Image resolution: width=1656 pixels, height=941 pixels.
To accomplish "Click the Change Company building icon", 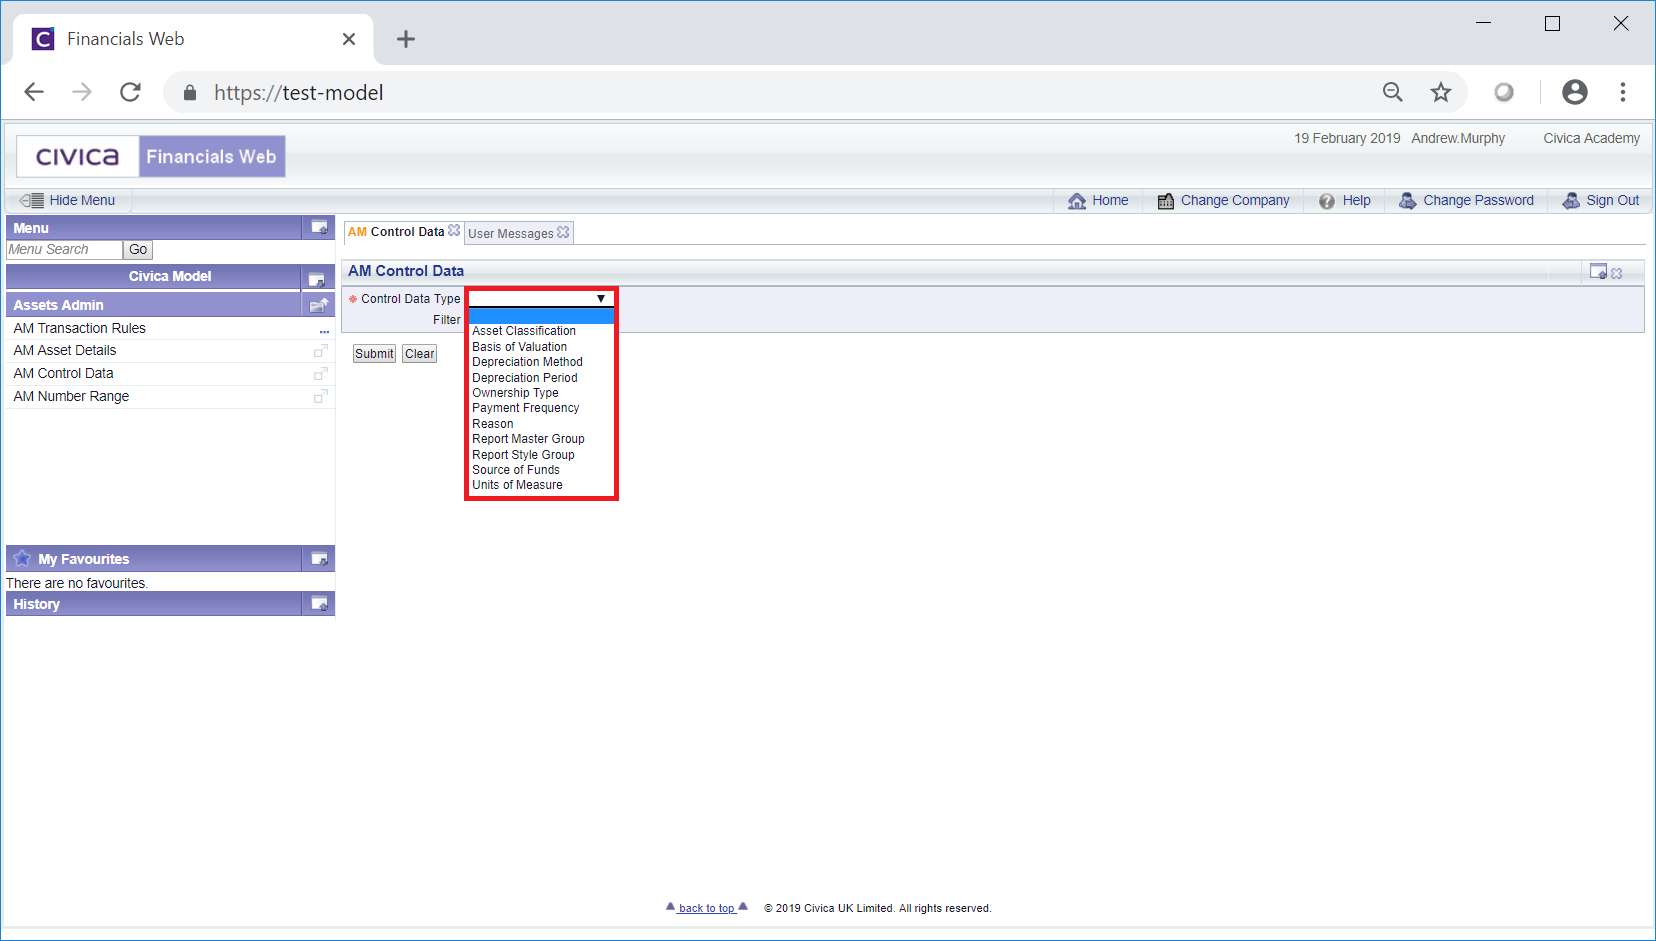I will tap(1166, 201).
